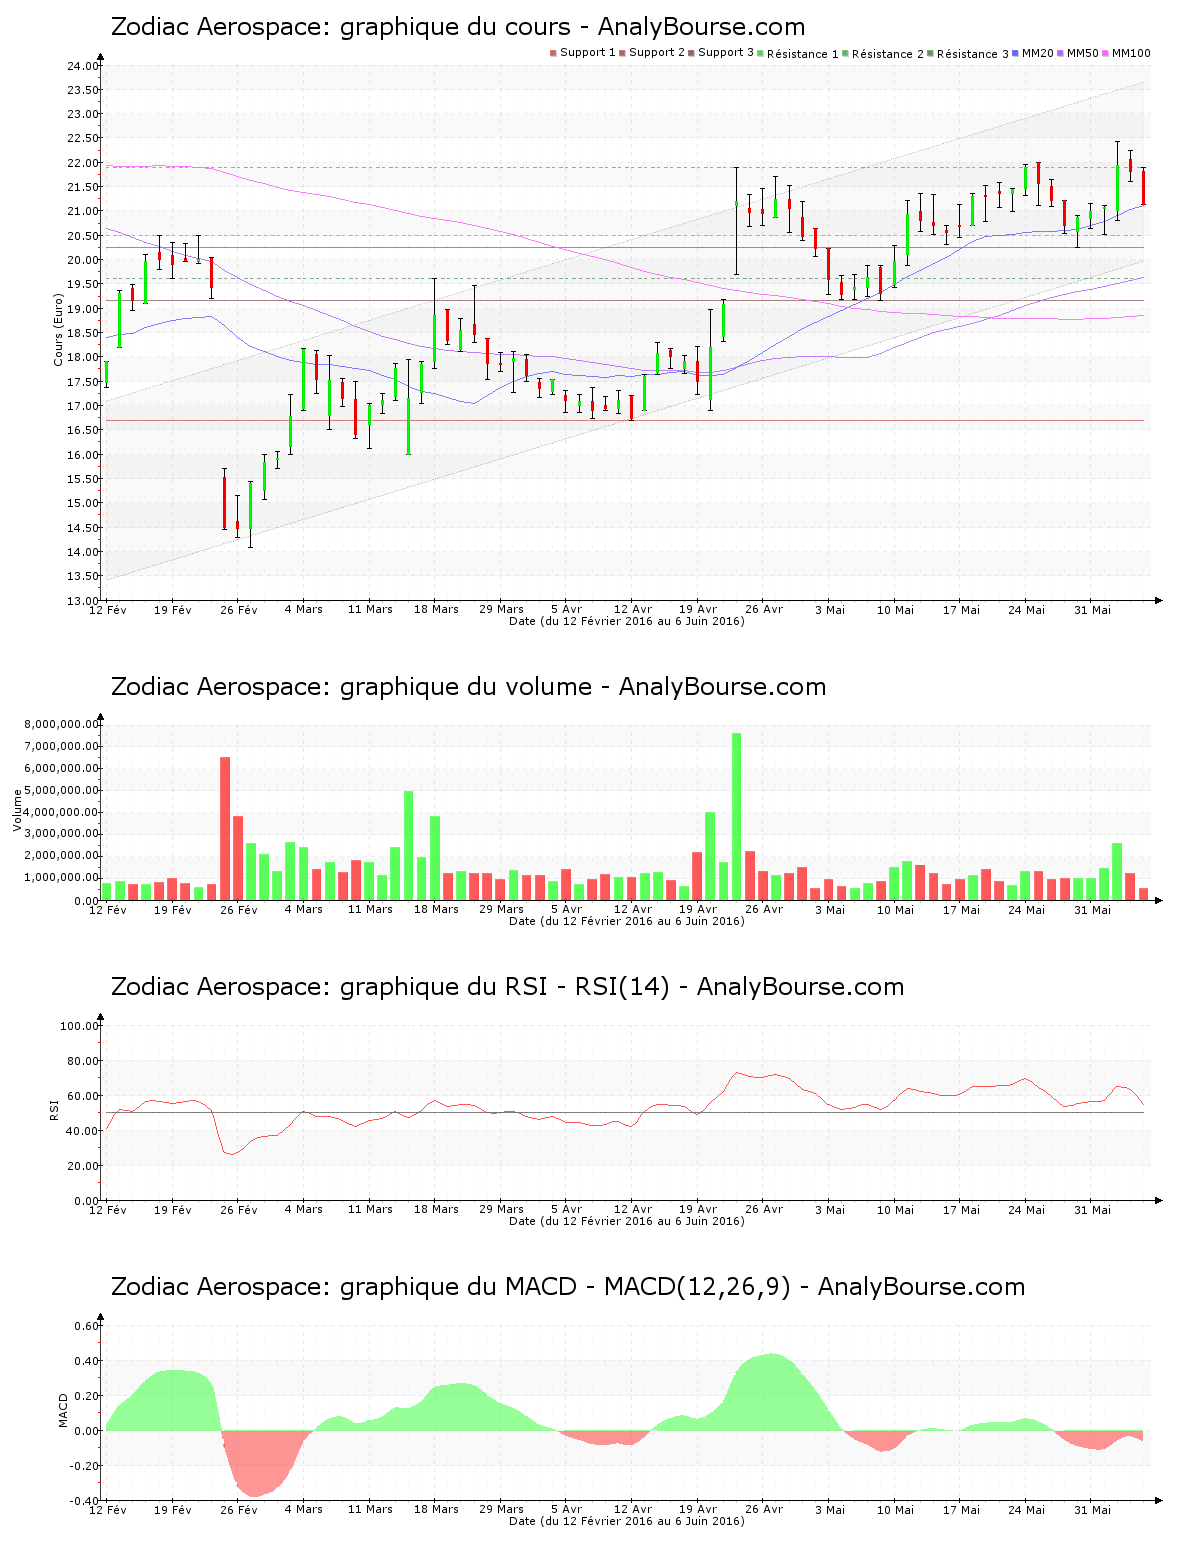Select the 'Support 3' legend label
The height and width of the screenshot is (1550, 1200).
[726, 53]
